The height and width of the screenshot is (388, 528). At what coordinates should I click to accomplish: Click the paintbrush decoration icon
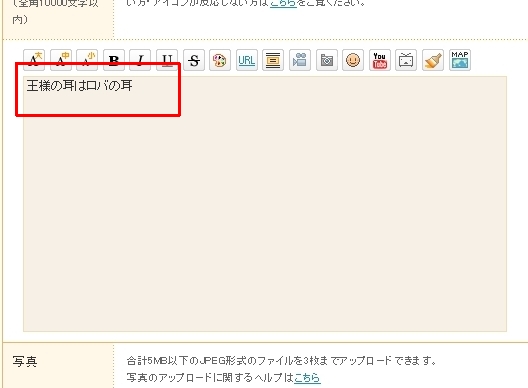[433, 60]
